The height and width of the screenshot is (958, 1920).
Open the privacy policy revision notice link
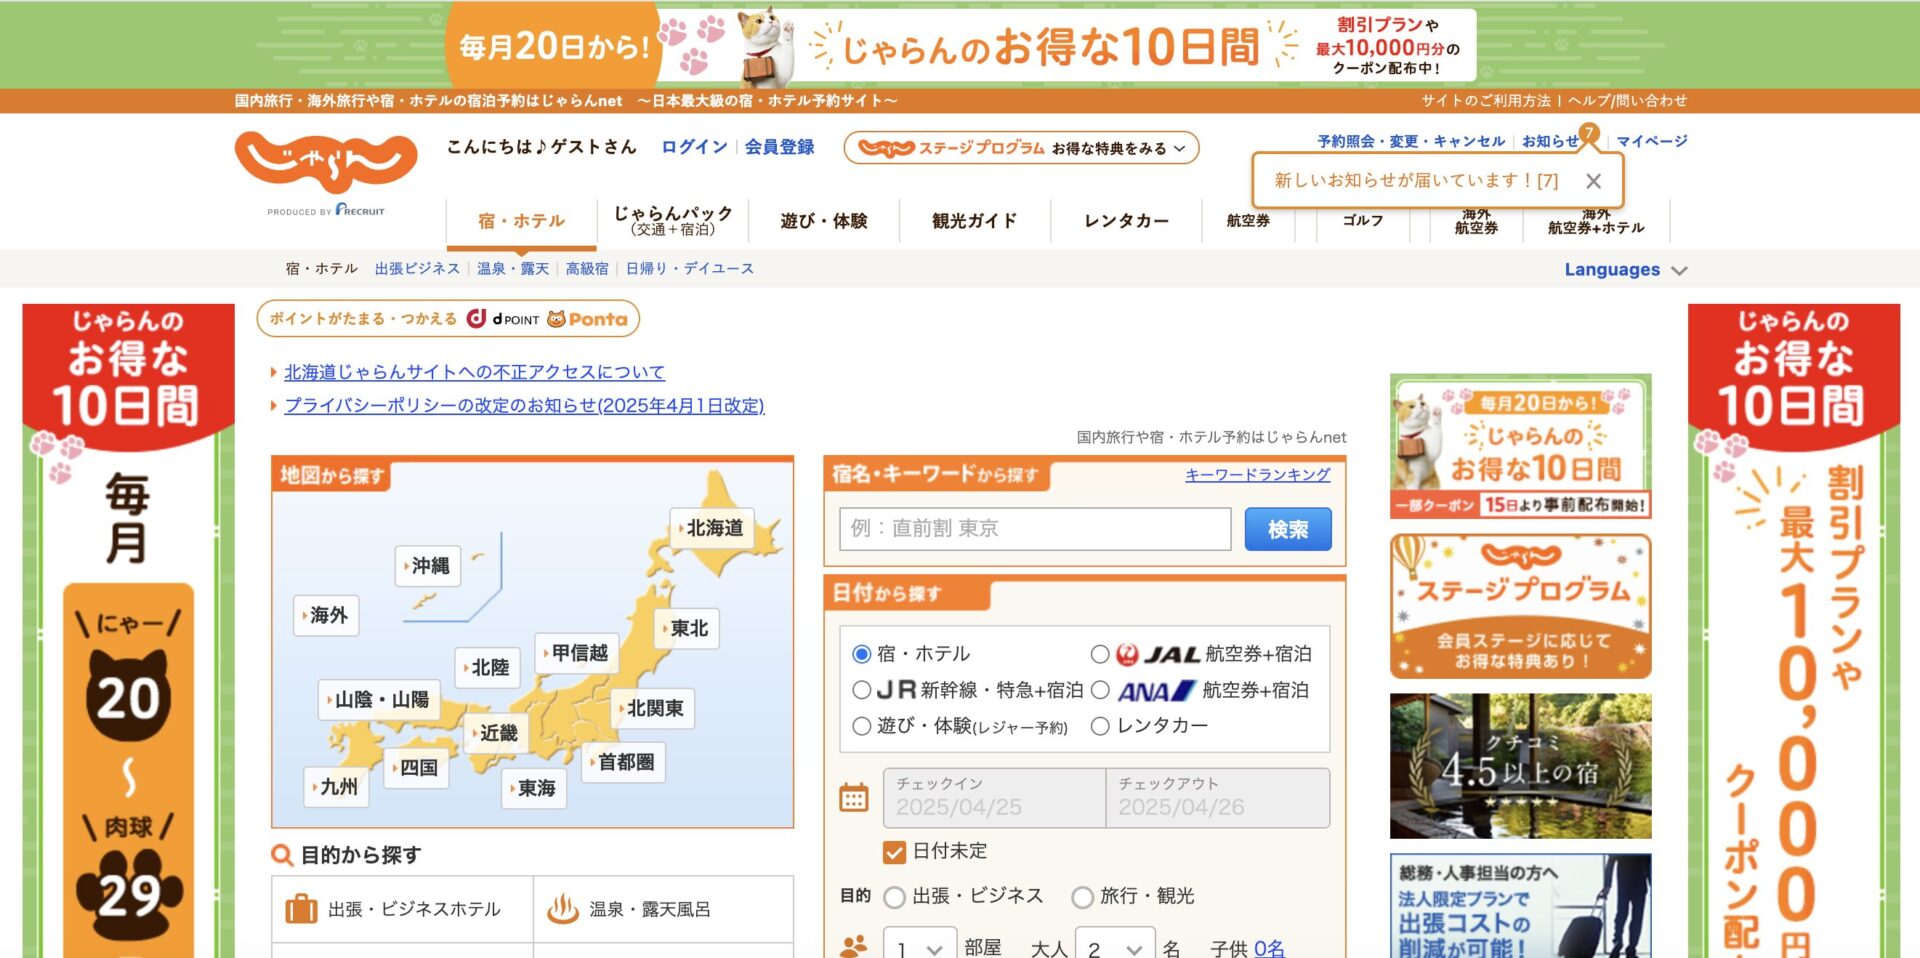click(524, 405)
